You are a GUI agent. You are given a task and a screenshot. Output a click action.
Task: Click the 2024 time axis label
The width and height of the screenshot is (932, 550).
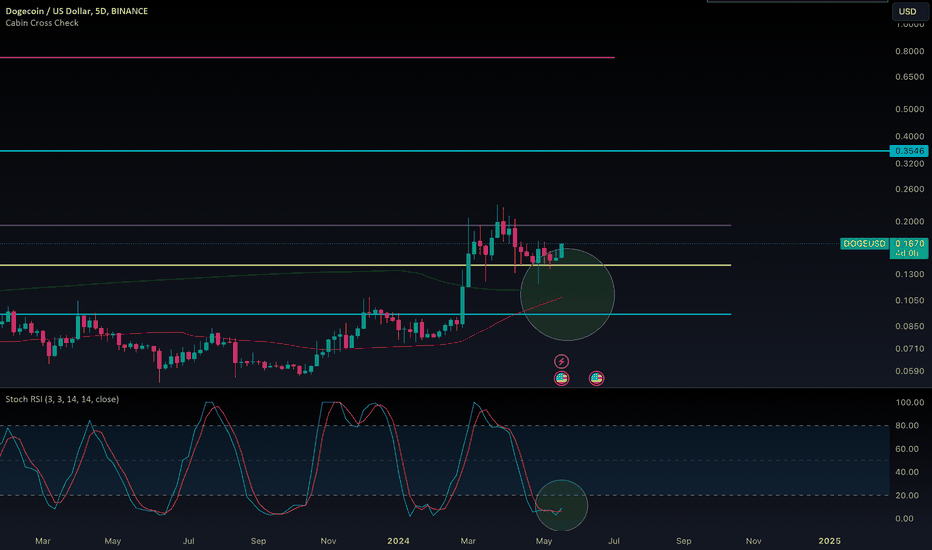click(398, 540)
